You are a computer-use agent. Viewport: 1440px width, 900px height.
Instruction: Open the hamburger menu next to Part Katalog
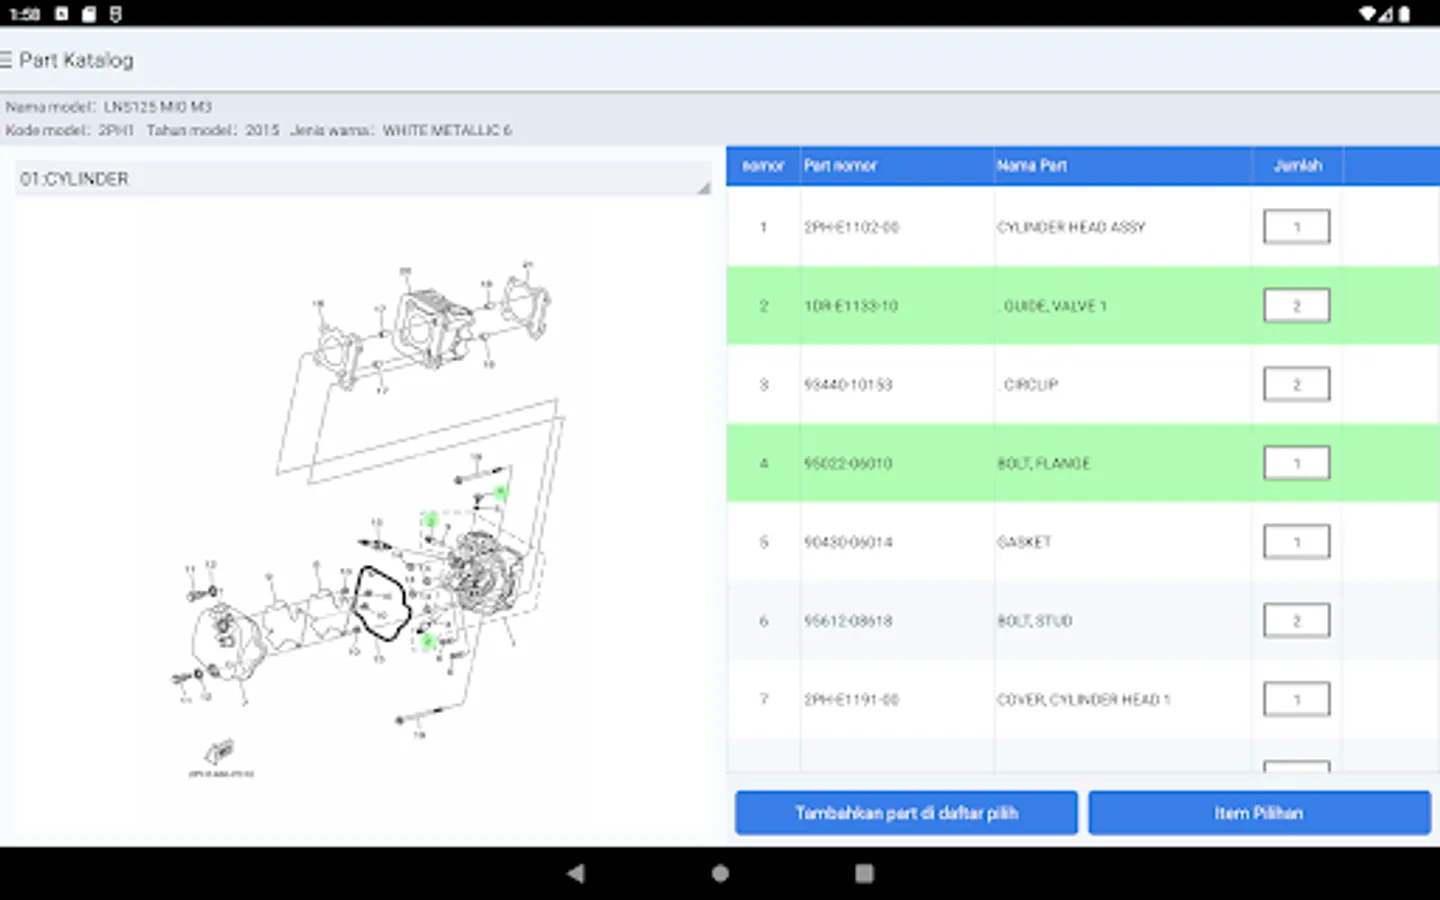point(5,60)
